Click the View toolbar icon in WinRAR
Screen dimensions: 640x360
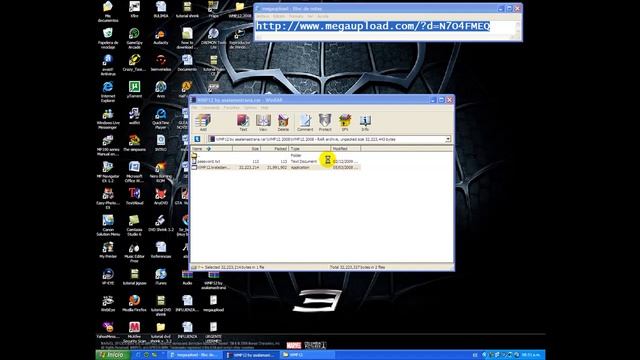pyautogui.click(x=263, y=122)
